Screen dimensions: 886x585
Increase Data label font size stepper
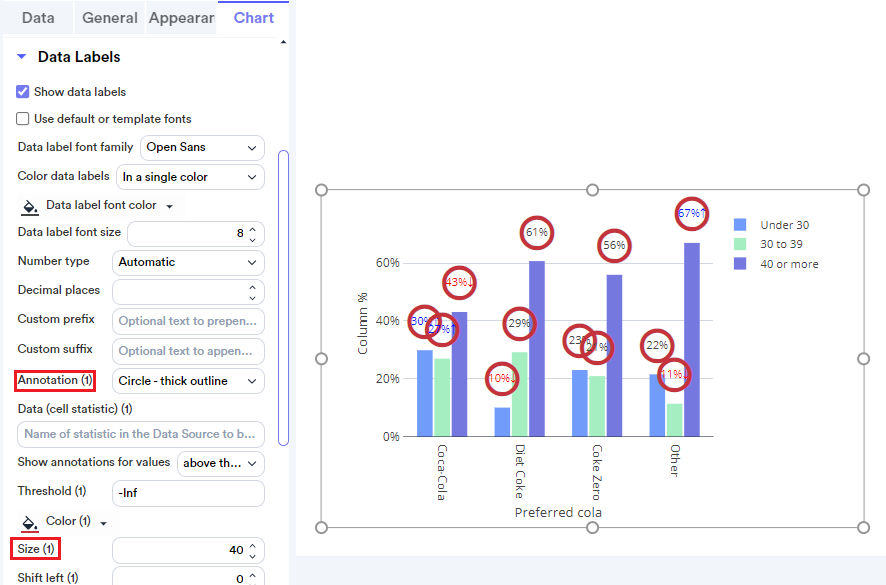(253, 229)
